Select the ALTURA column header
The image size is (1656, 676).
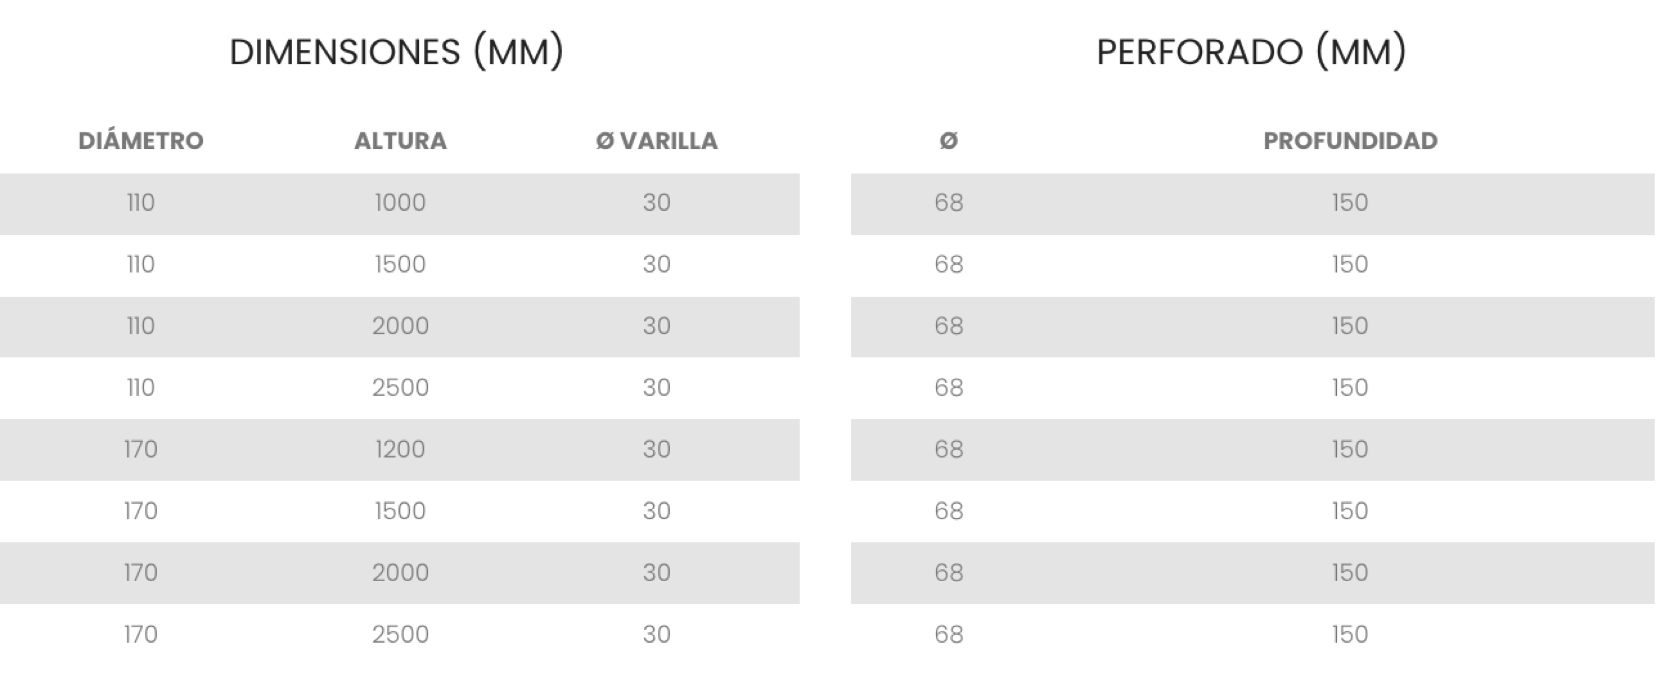(x=400, y=141)
